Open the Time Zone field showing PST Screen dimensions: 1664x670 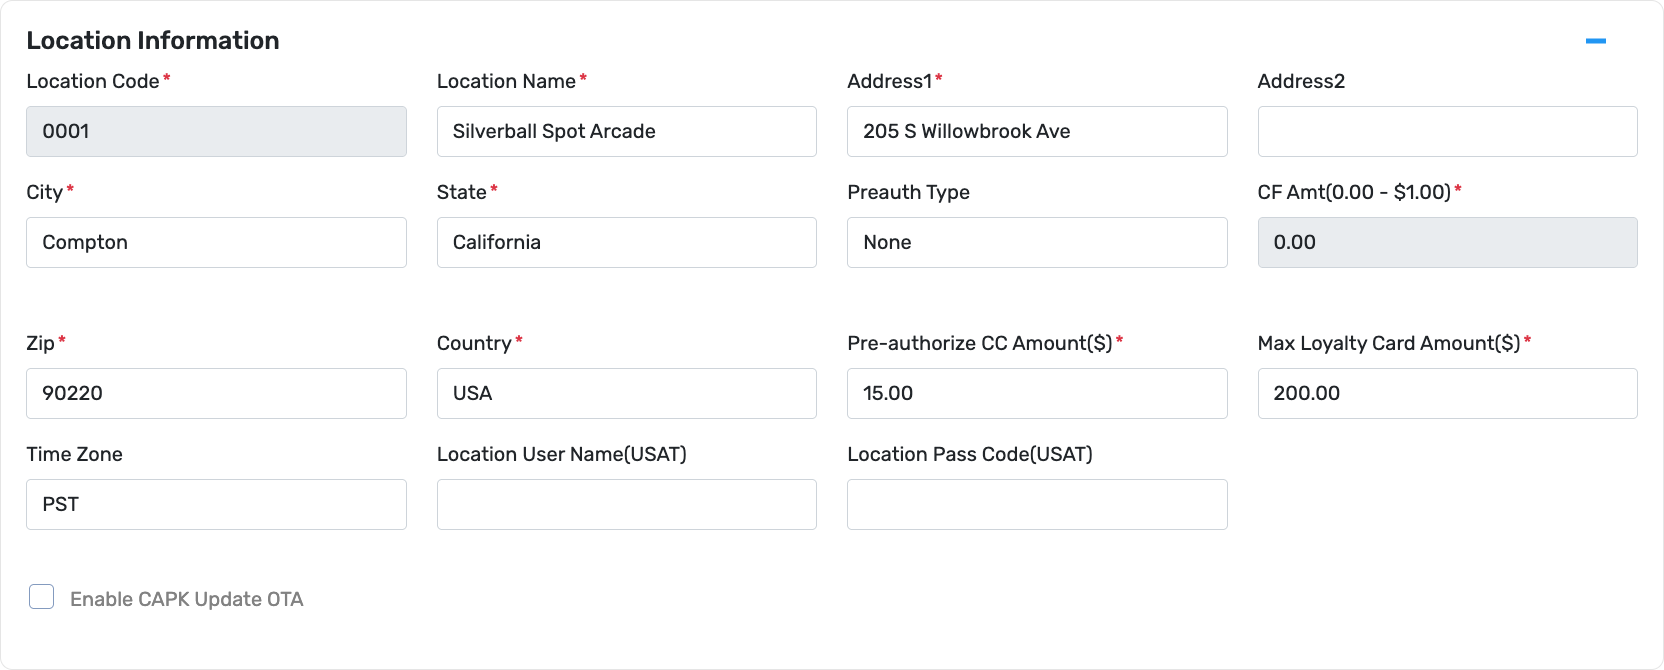(216, 504)
